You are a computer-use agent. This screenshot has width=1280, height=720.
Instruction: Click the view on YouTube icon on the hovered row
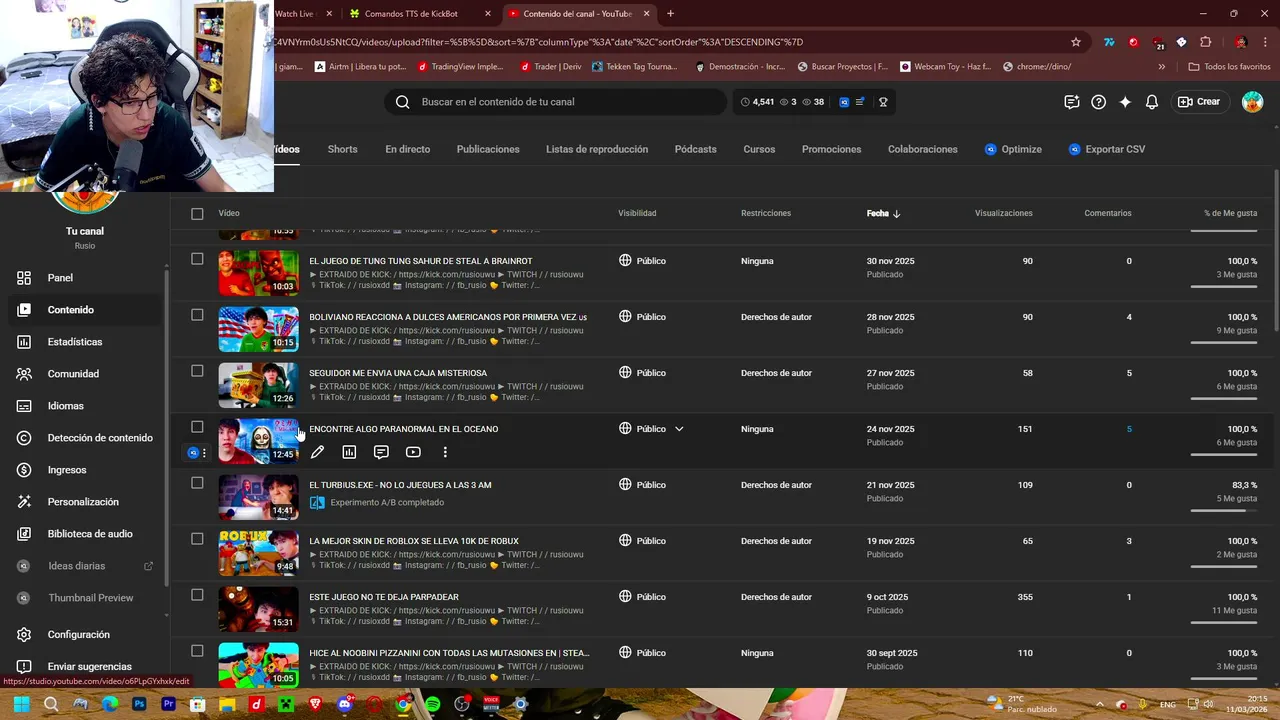[x=413, y=452]
